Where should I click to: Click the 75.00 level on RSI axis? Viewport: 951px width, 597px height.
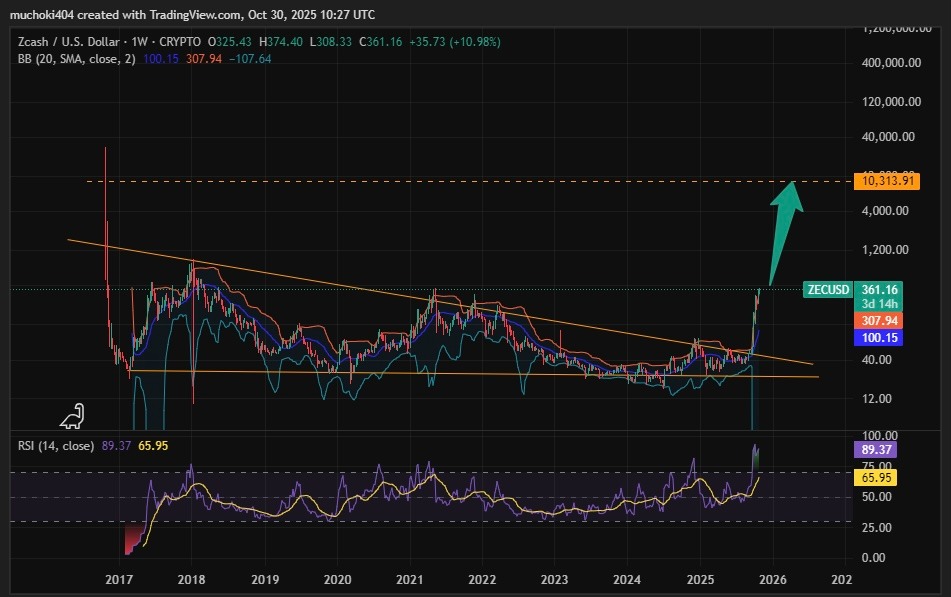[879, 465]
